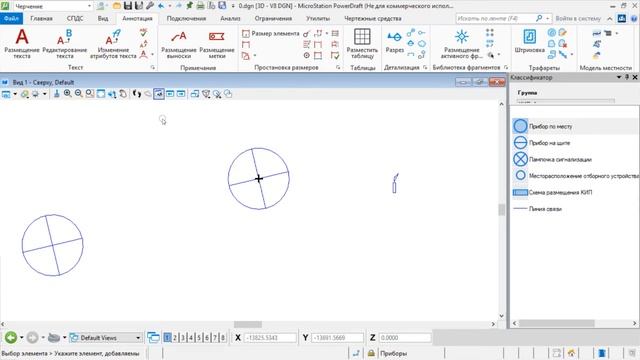The width and height of the screenshot is (640, 360).
Task: Select the Размещение текста tool
Action: click(22, 44)
